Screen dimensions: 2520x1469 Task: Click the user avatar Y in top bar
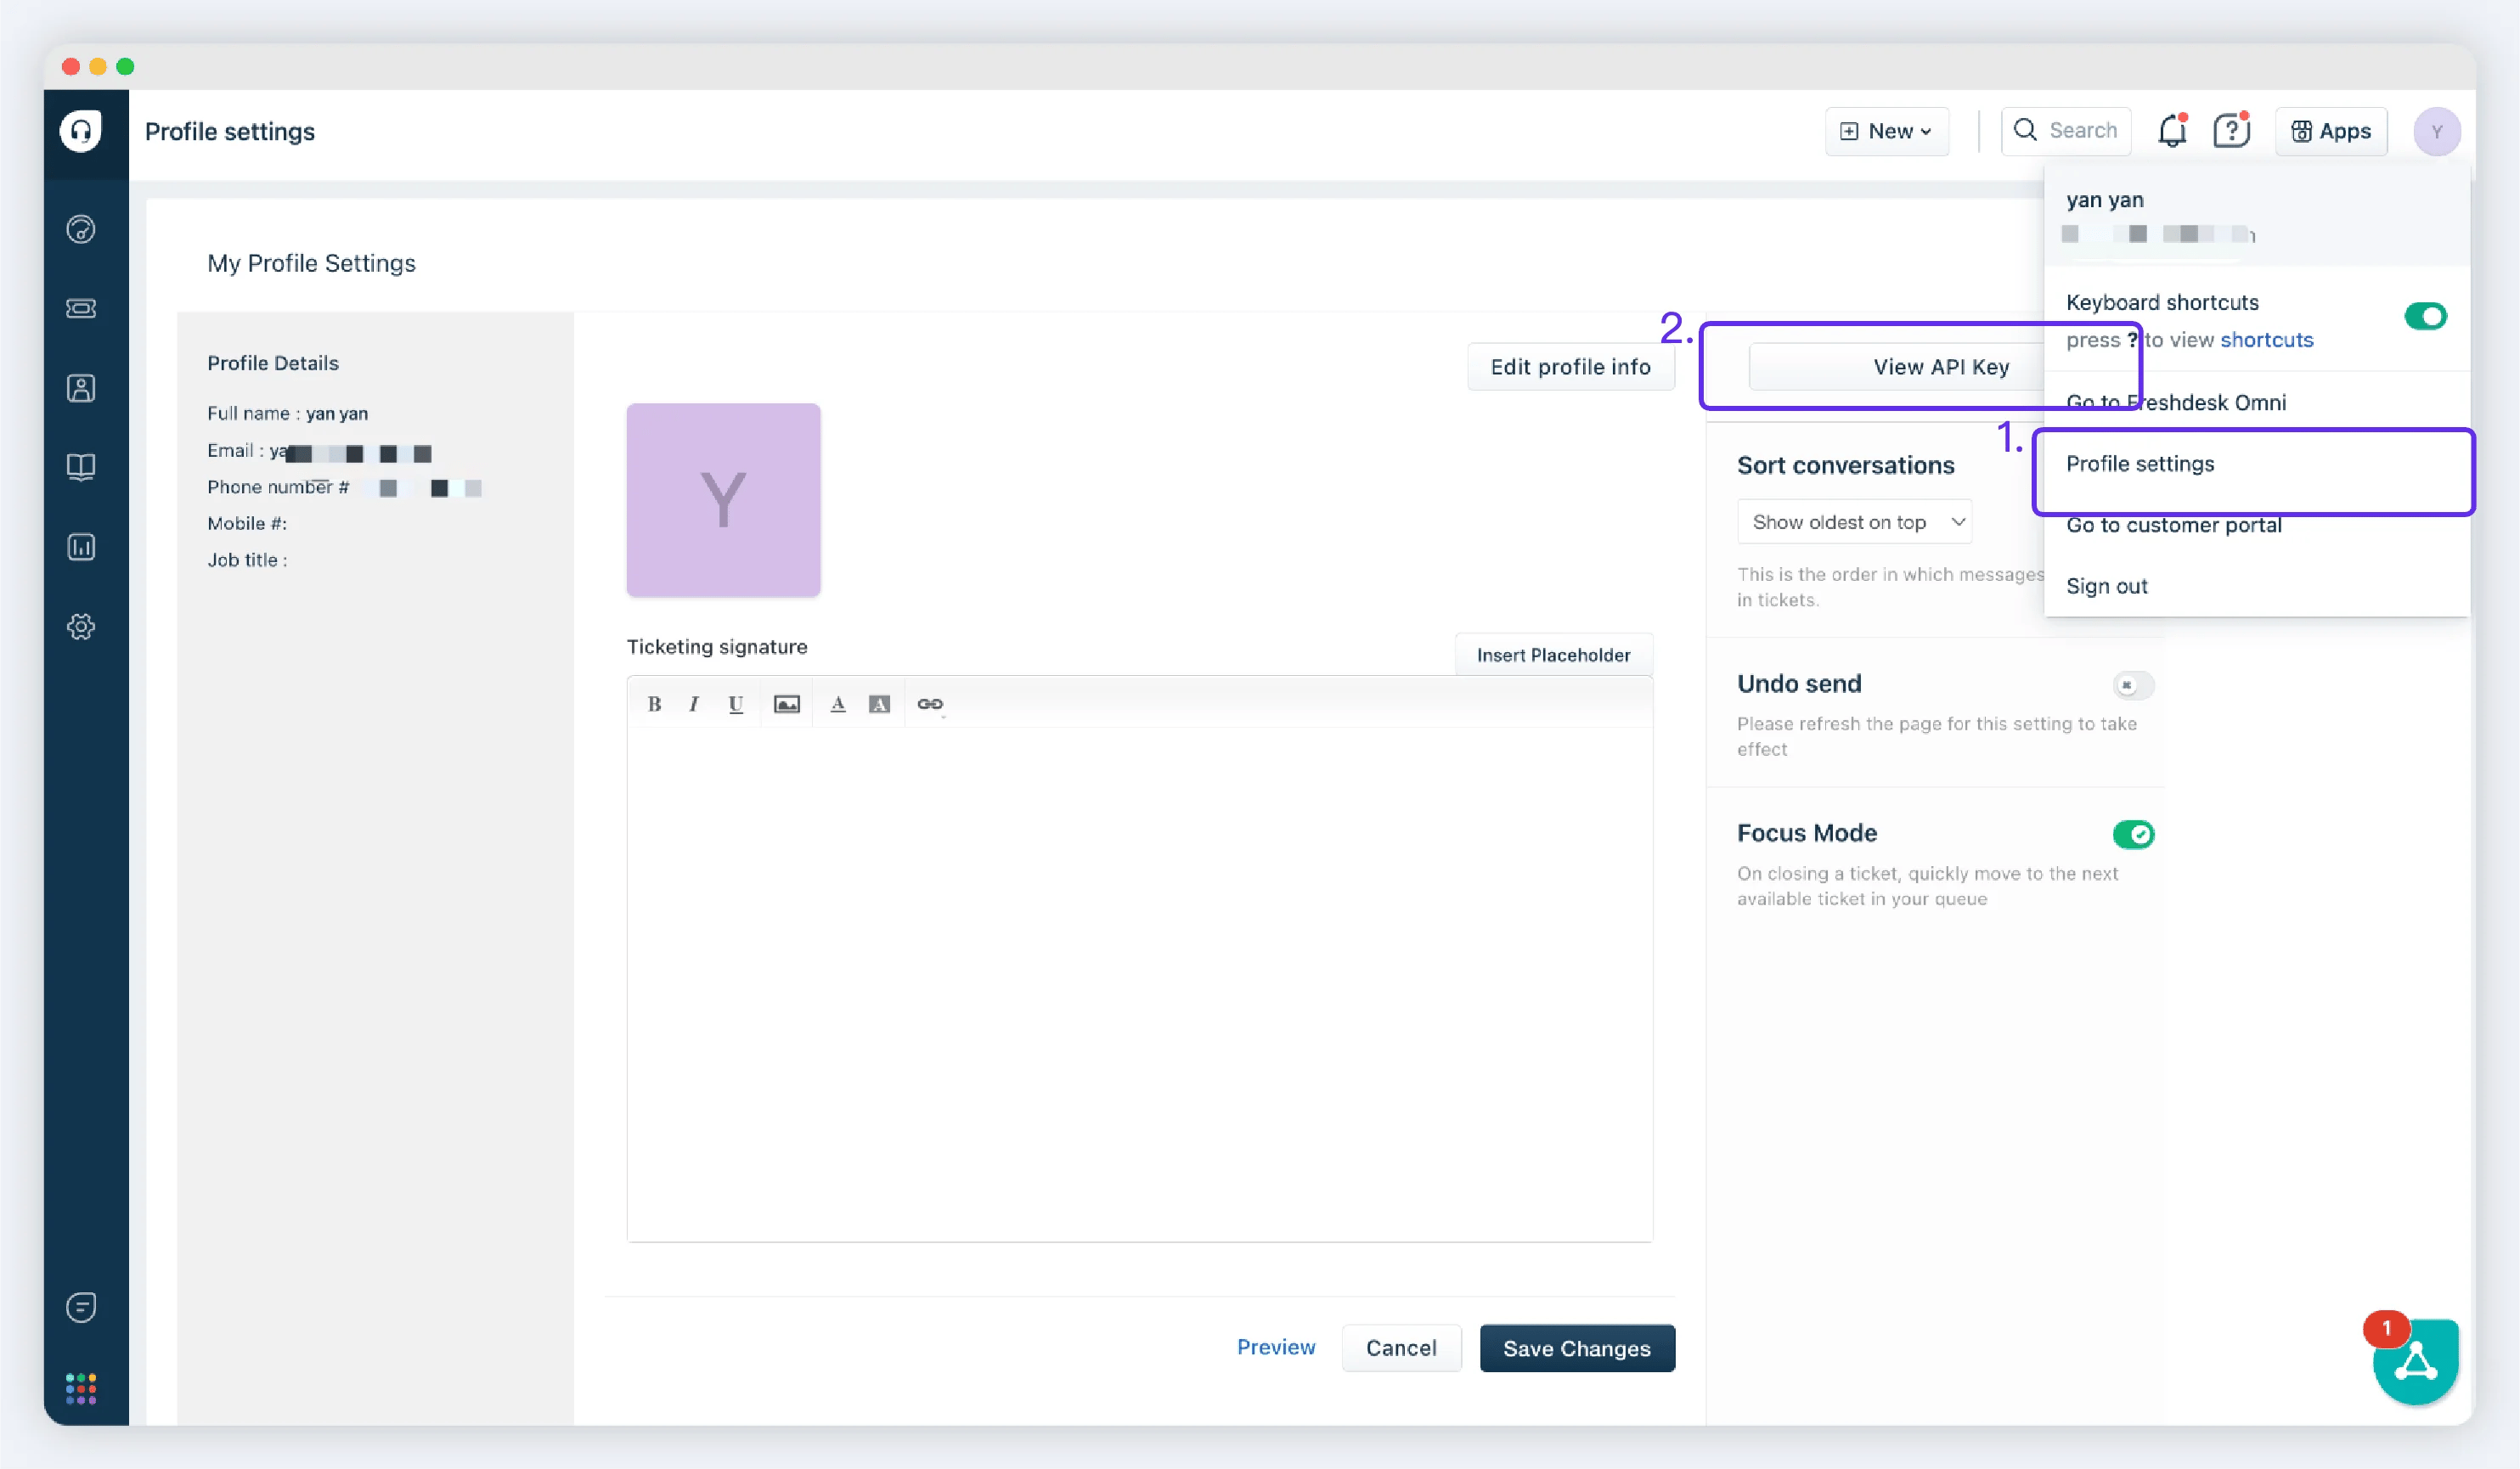2436,131
